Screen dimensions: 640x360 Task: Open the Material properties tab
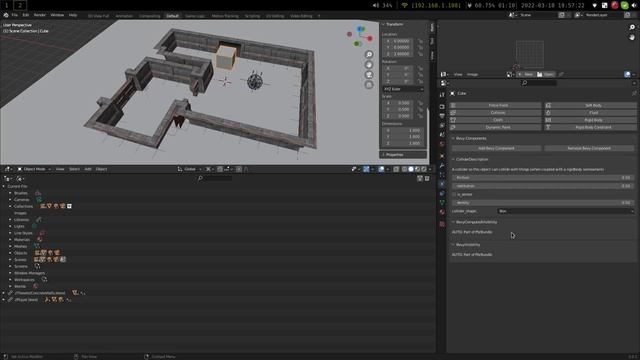[x=442, y=212]
